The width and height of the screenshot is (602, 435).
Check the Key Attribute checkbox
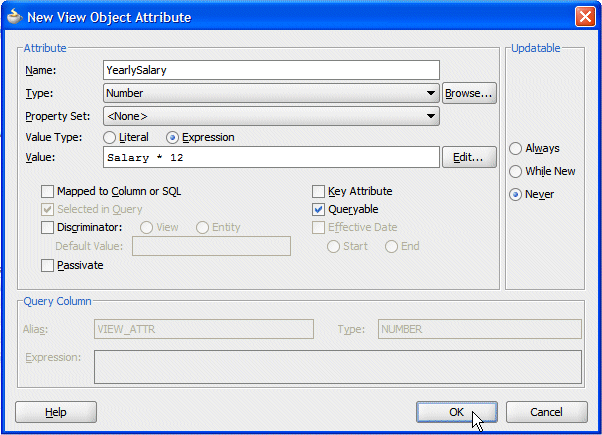(x=318, y=191)
